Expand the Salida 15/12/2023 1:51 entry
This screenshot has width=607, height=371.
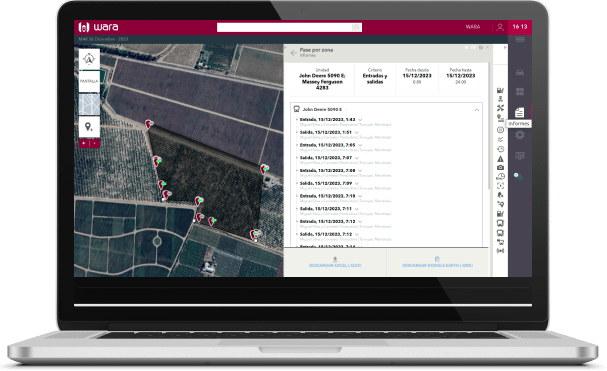(x=357, y=132)
